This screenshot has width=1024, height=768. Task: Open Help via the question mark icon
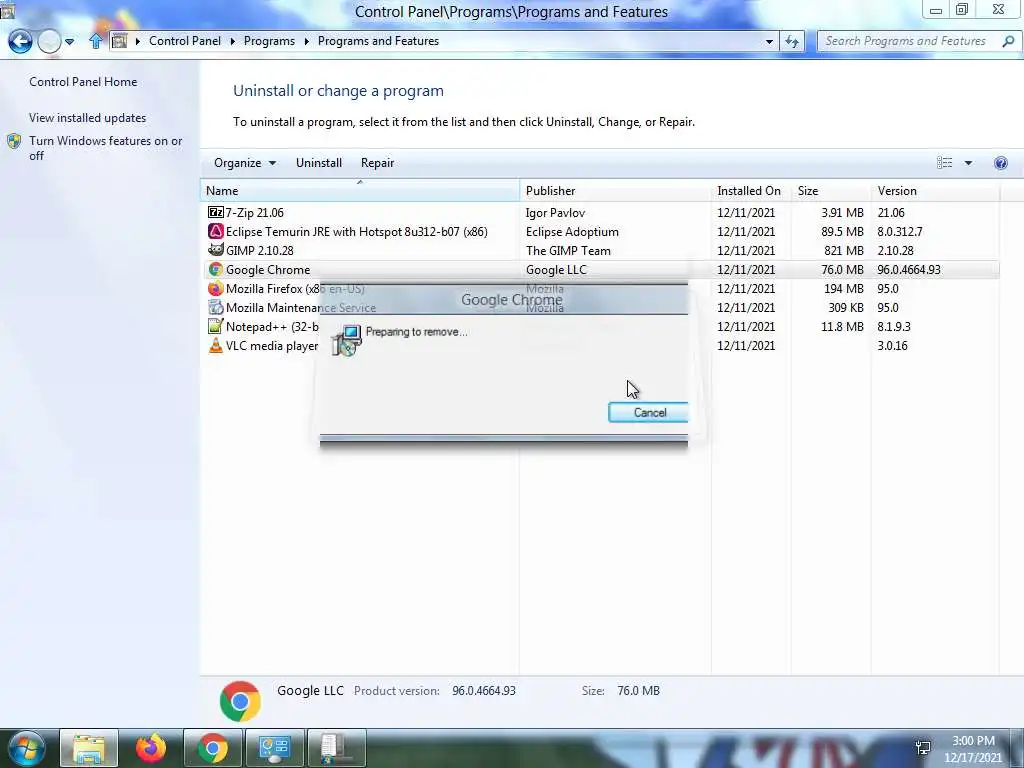(1000, 163)
